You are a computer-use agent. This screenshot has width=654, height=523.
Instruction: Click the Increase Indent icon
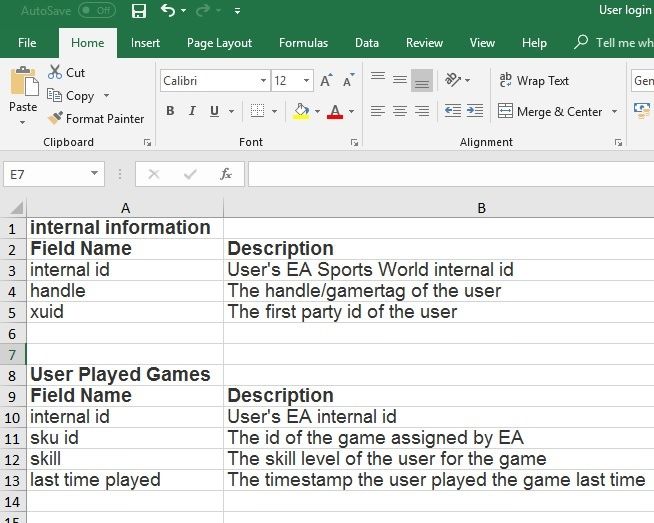474,111
